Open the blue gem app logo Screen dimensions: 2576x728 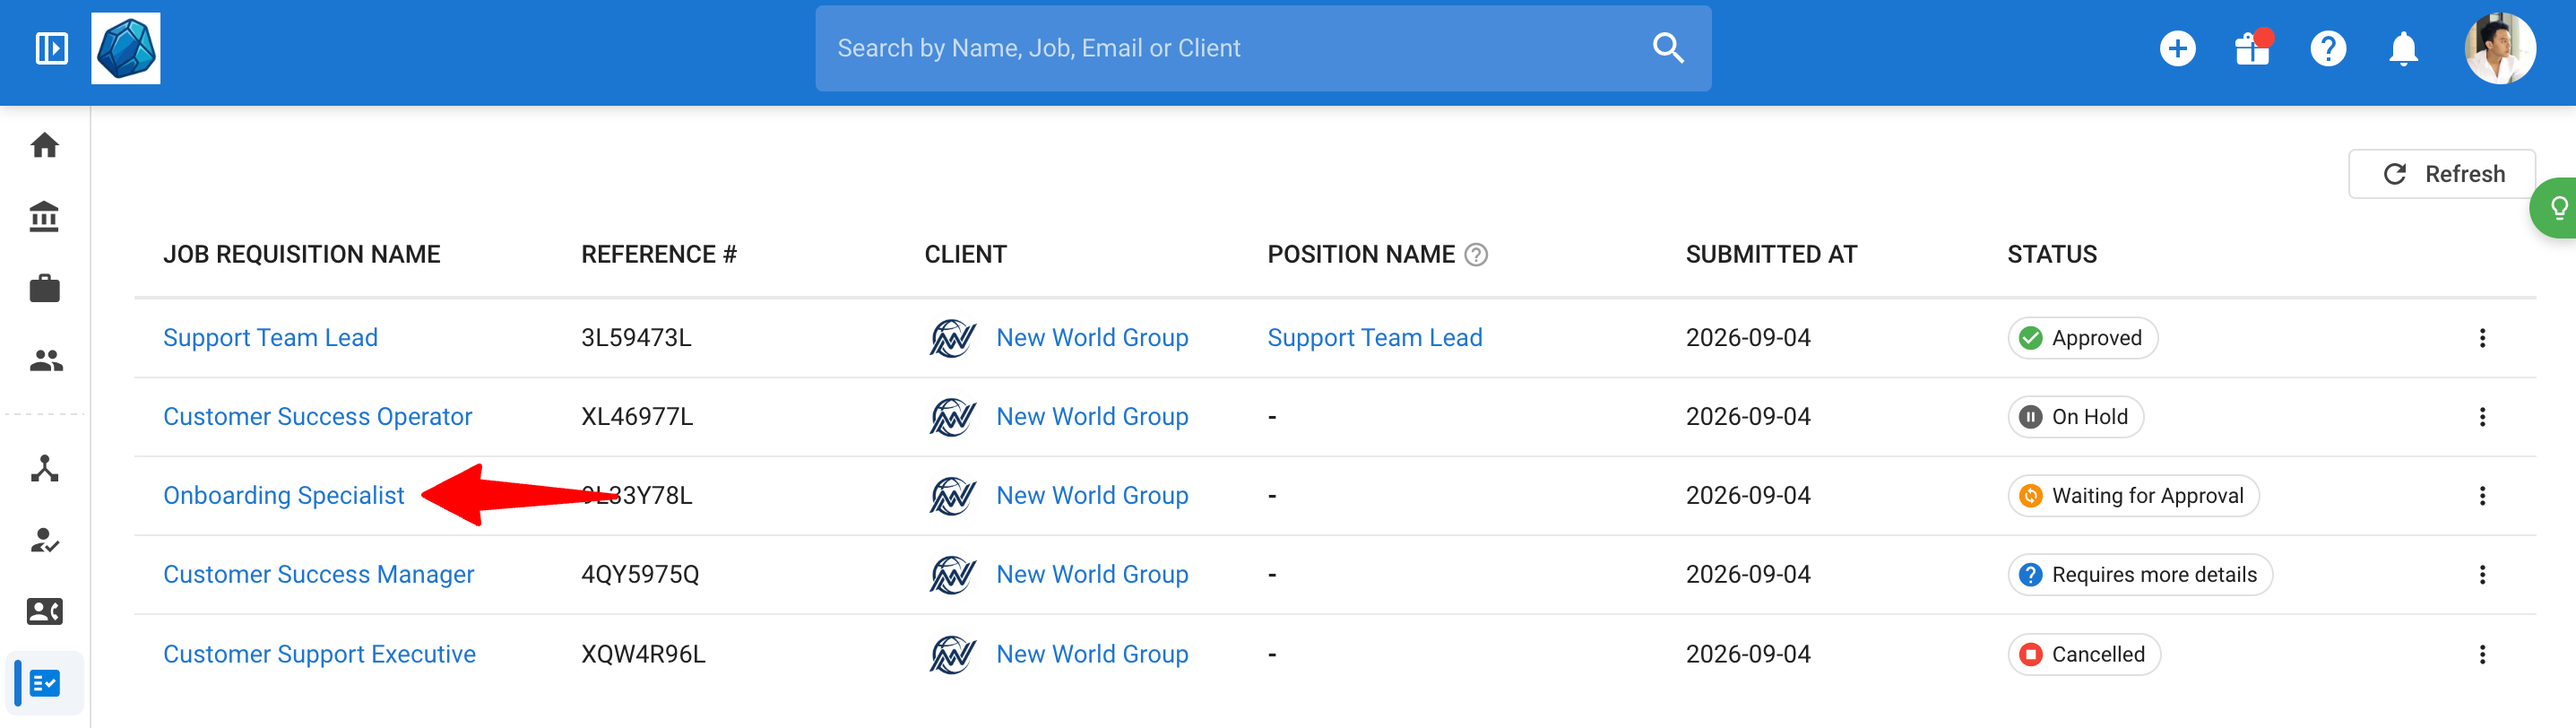click(126, 48)
